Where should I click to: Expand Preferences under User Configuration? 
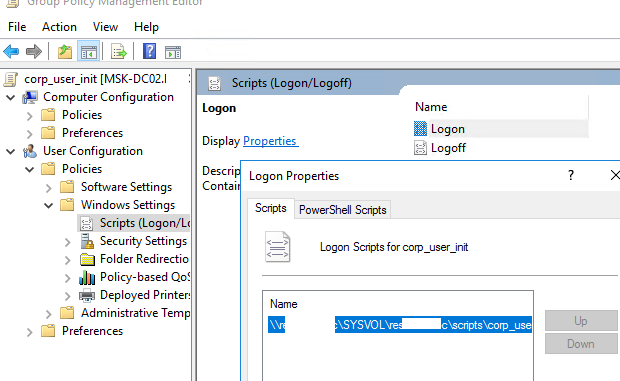pyautogui.click(x=30, y=332)
